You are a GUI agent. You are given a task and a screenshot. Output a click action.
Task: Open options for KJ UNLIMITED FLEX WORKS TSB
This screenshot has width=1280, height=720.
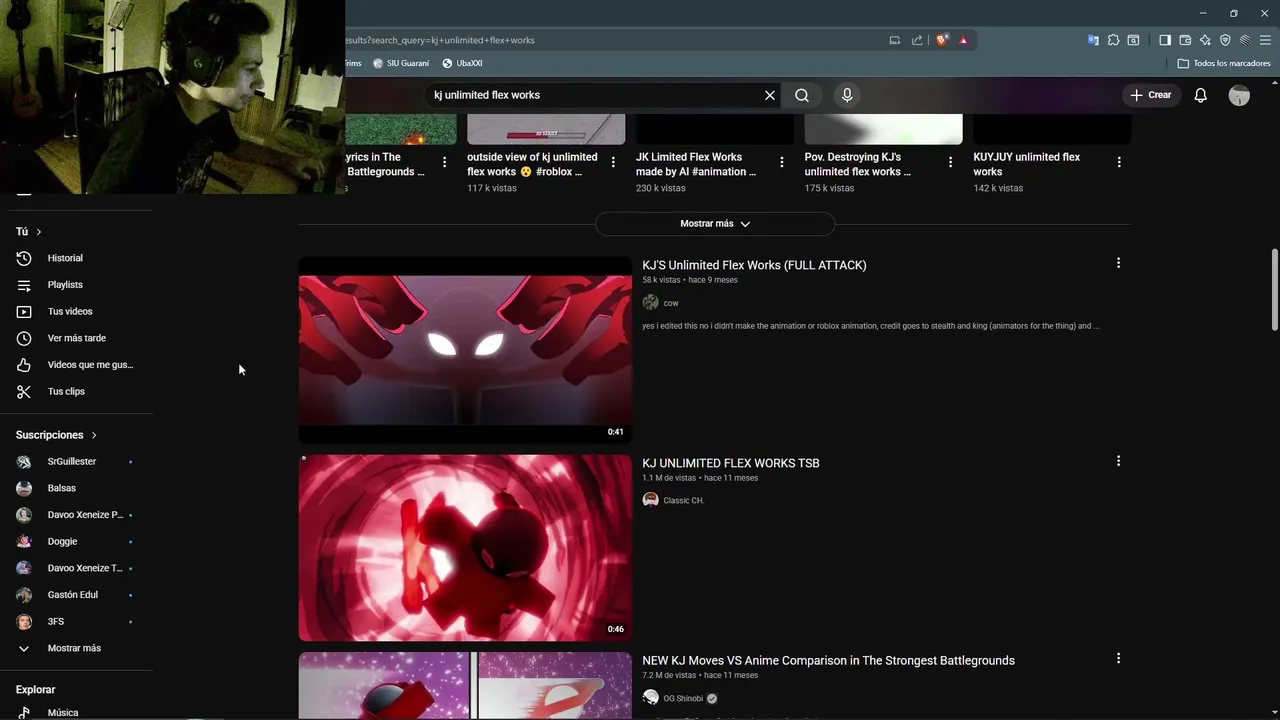[1118, 461]
